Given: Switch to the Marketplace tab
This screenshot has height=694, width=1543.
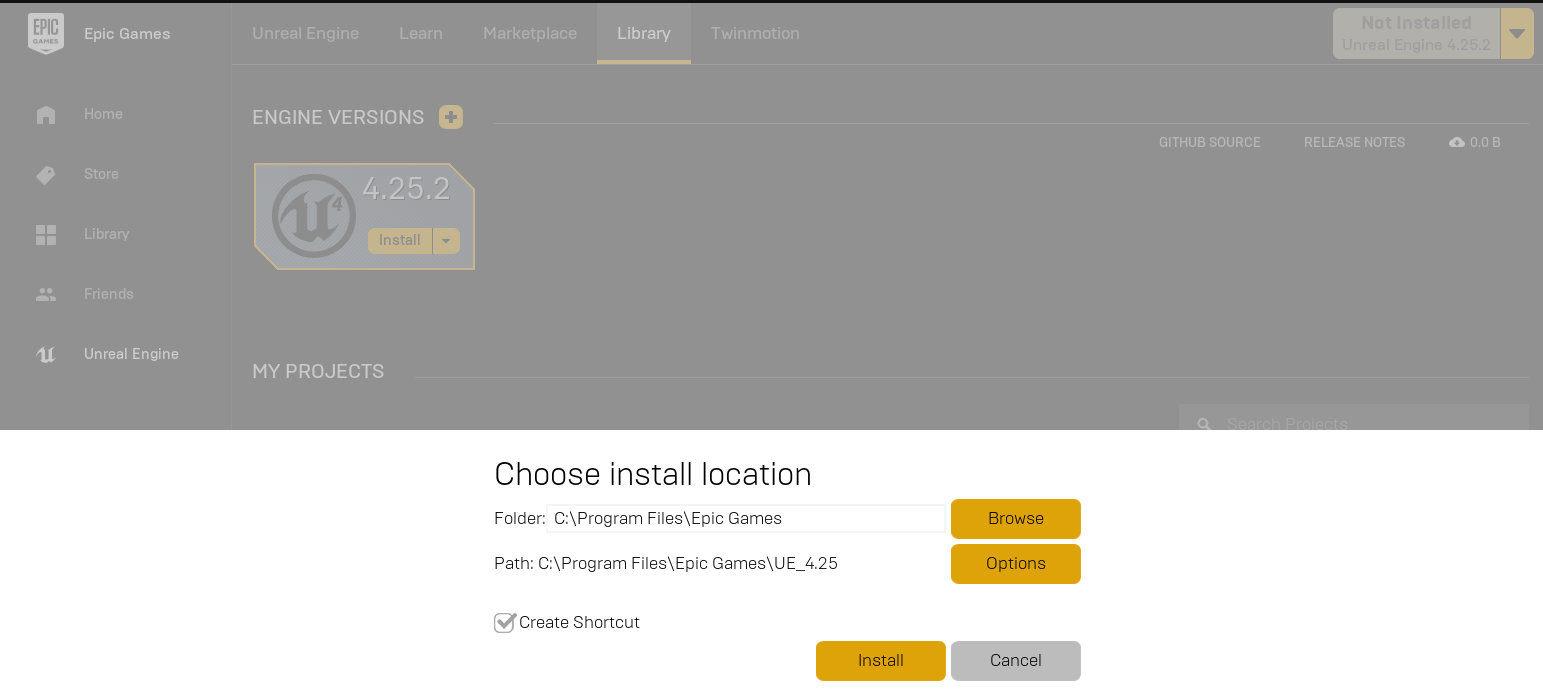Looking at the screenshot, I should [x=529, y=33].
